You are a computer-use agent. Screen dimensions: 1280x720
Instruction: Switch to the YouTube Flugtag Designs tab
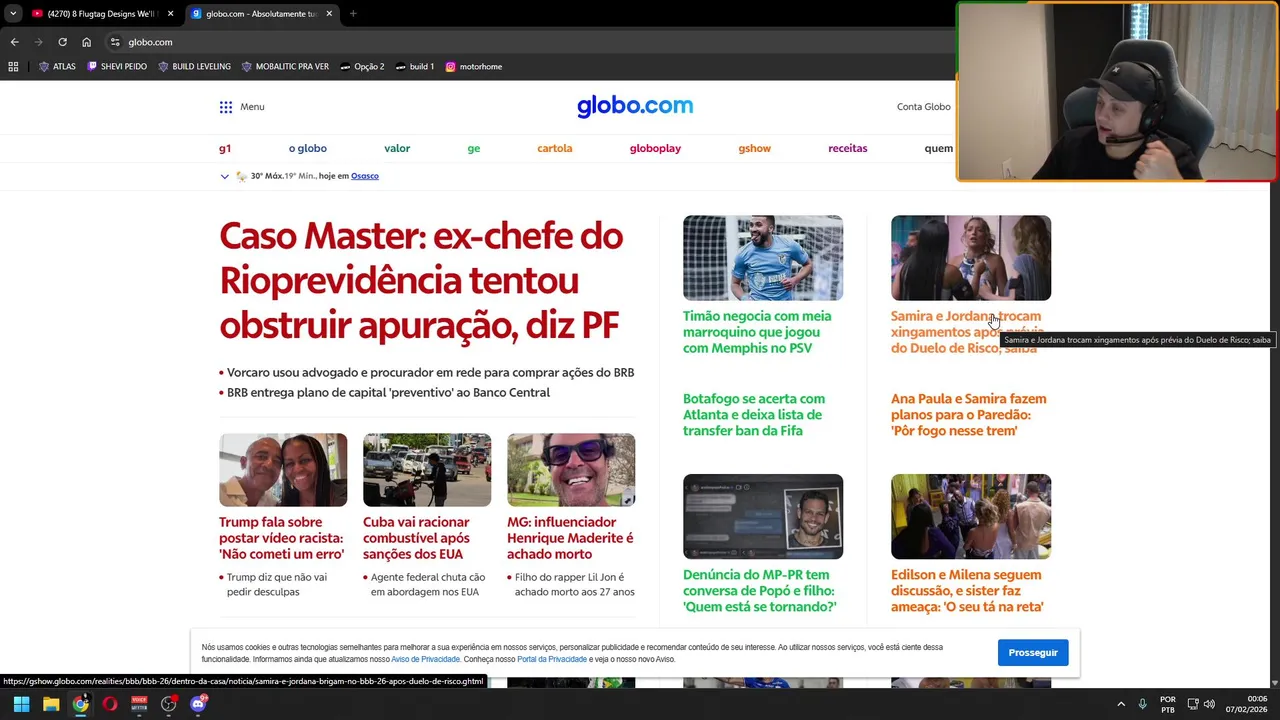click(x=101, y=14)
